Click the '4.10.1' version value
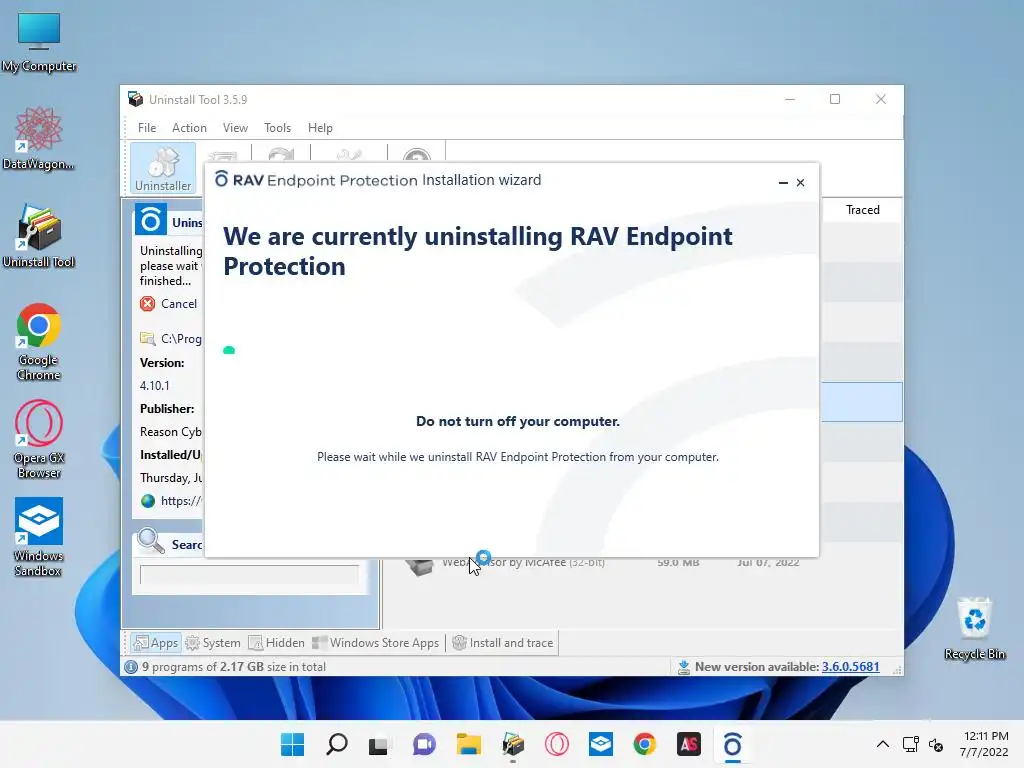 click(155, 386)
